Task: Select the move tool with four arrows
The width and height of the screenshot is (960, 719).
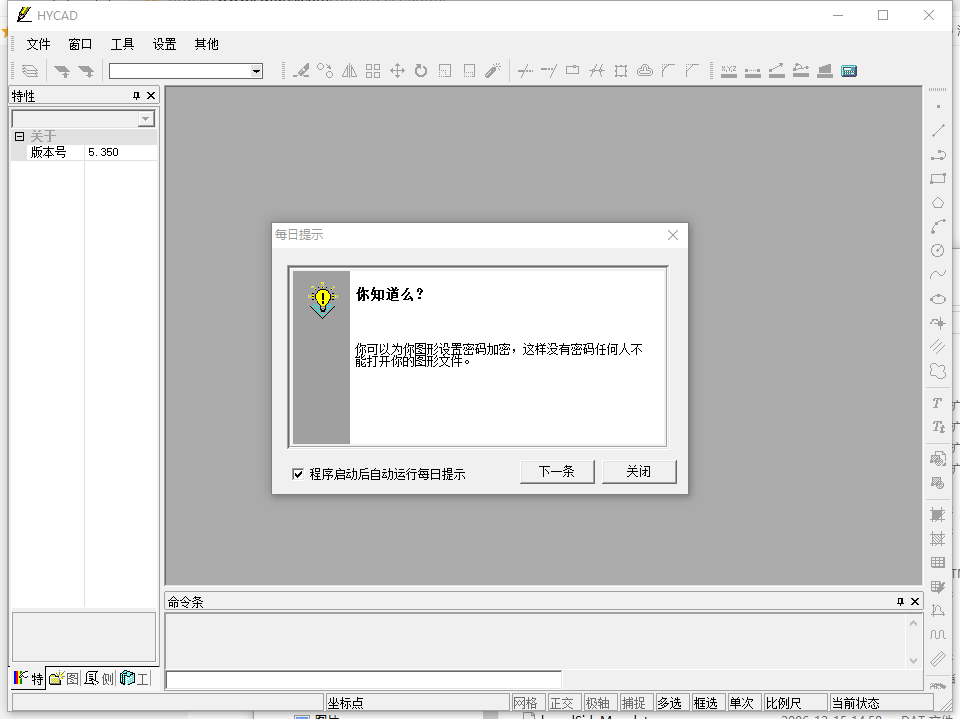Action: tap(397, 71)
